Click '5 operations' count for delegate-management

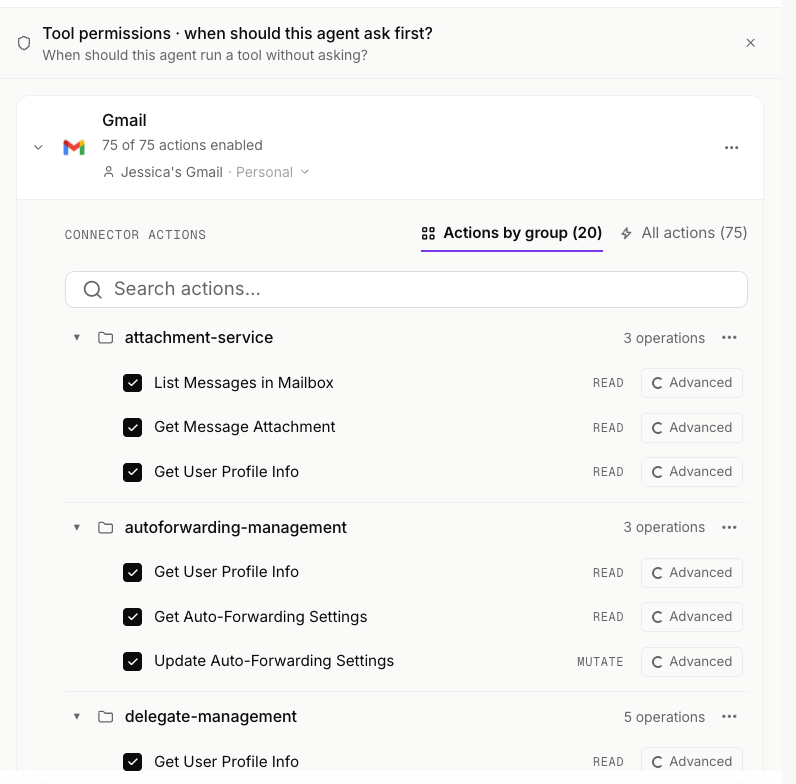click(x=664, y=717)
